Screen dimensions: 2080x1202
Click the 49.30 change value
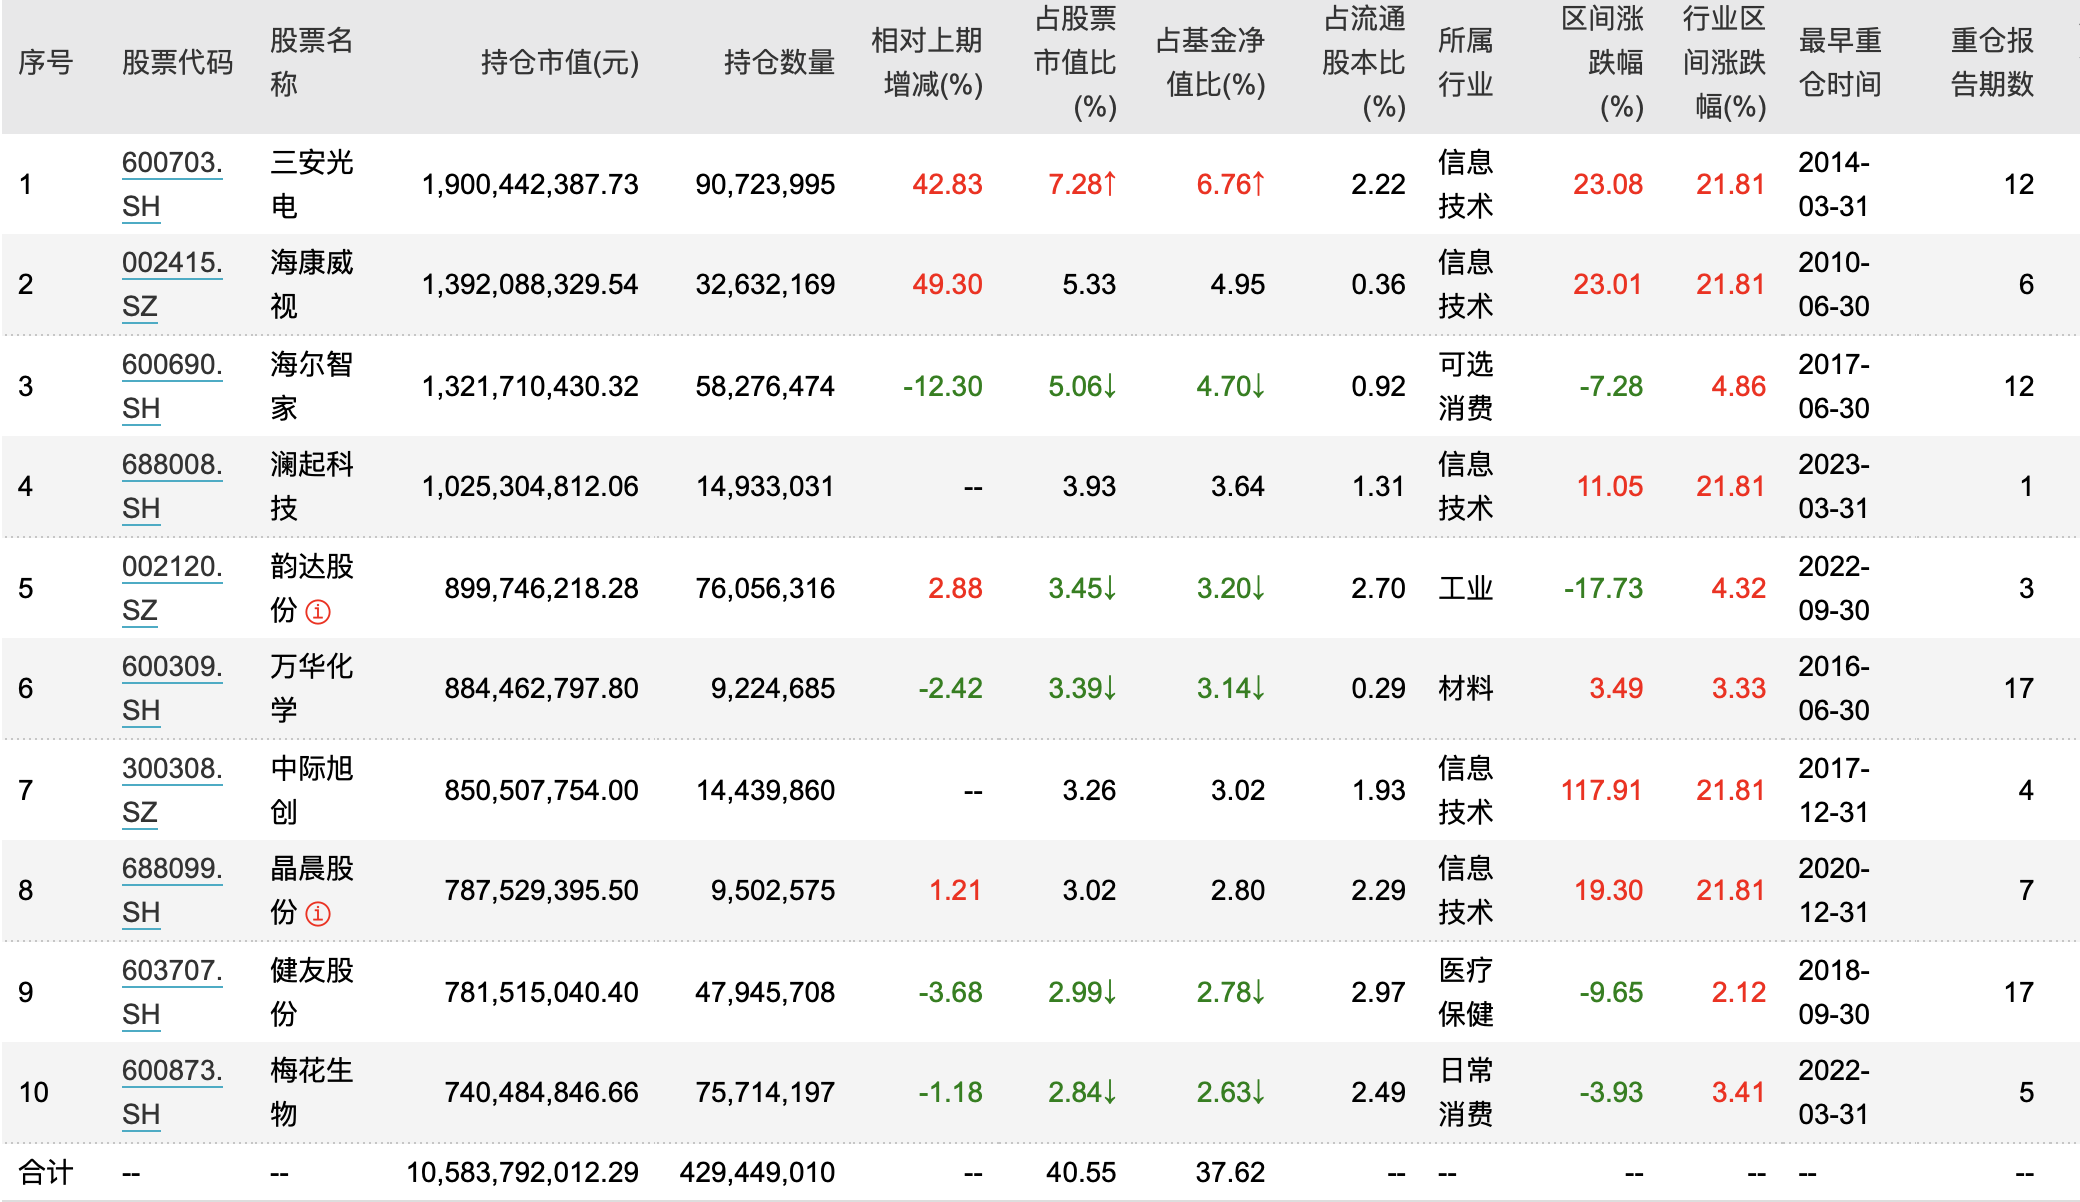[947, 285]
